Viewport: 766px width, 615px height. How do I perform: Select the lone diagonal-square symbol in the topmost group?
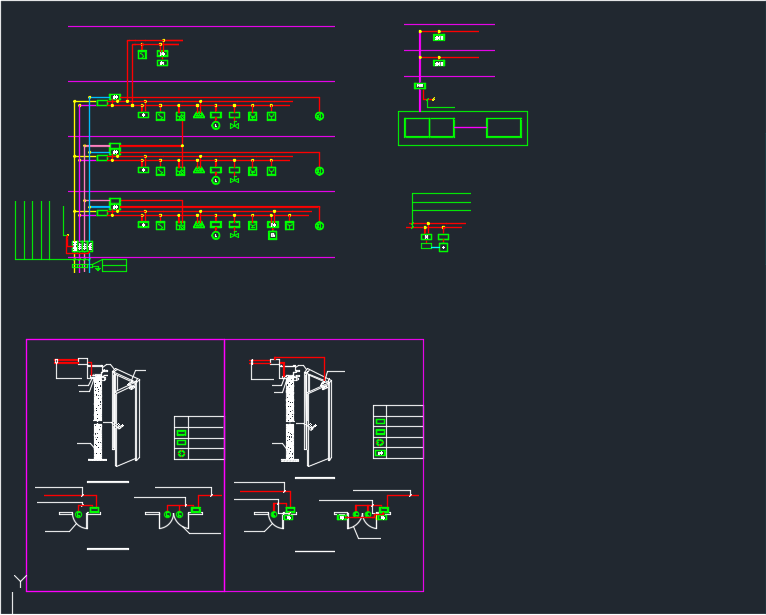click(x=142, y=55)
